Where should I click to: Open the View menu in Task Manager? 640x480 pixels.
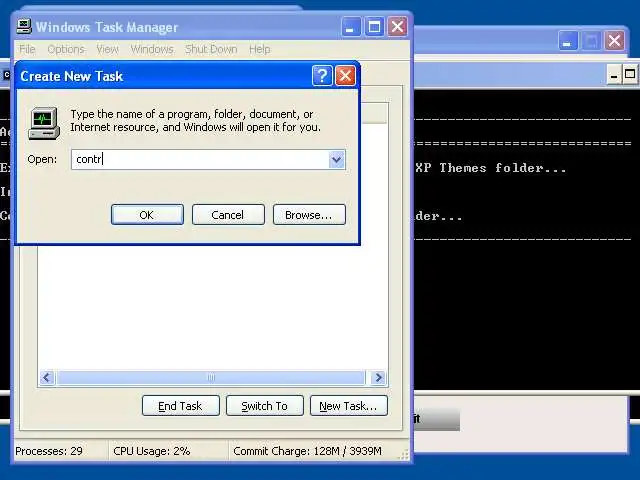point(107,49)
